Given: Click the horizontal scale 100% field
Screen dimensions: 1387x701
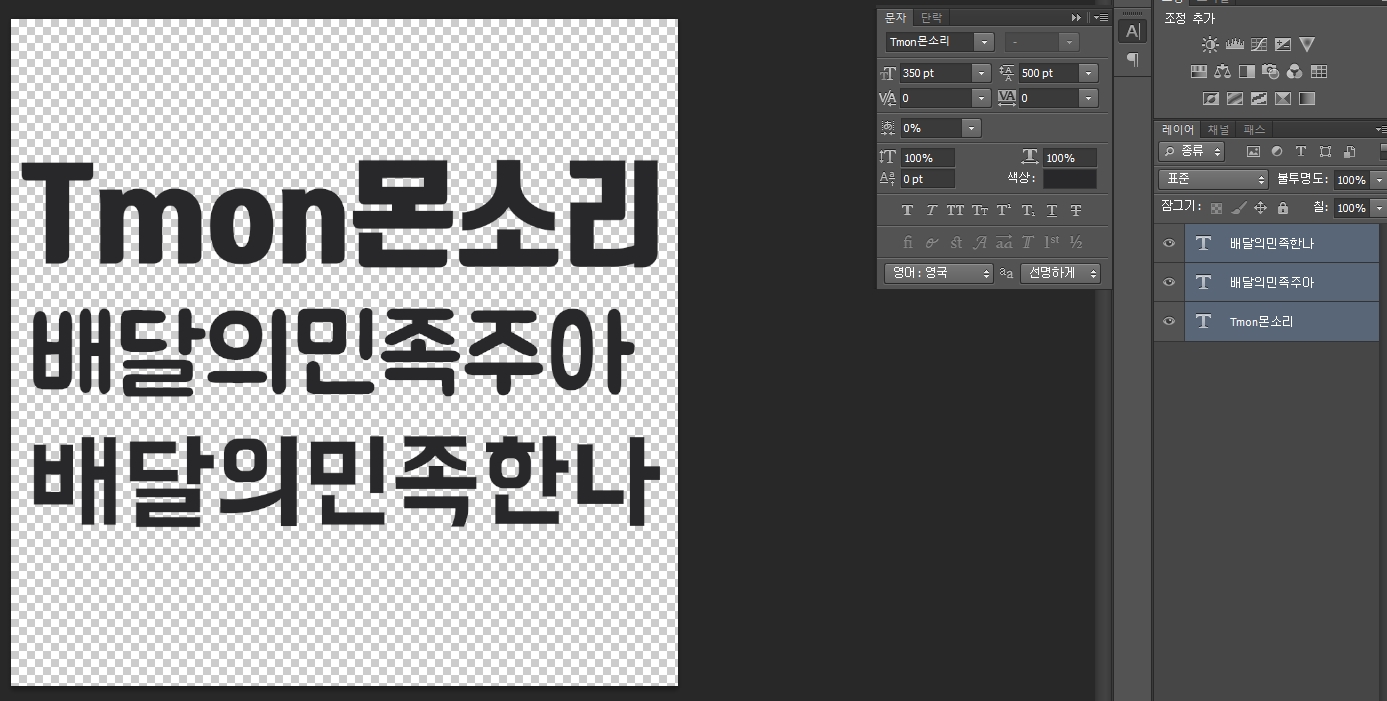Looking at the screenshot, I should [1069, 158].
